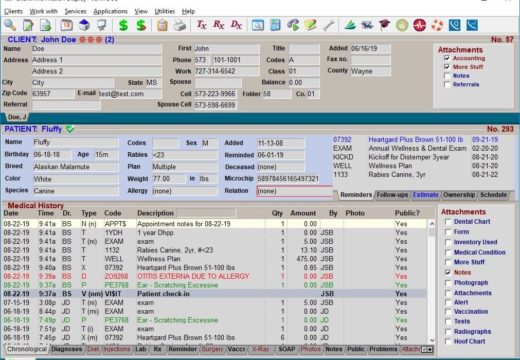
Task: Click the last blue phone icon
Action: (472, 25)
